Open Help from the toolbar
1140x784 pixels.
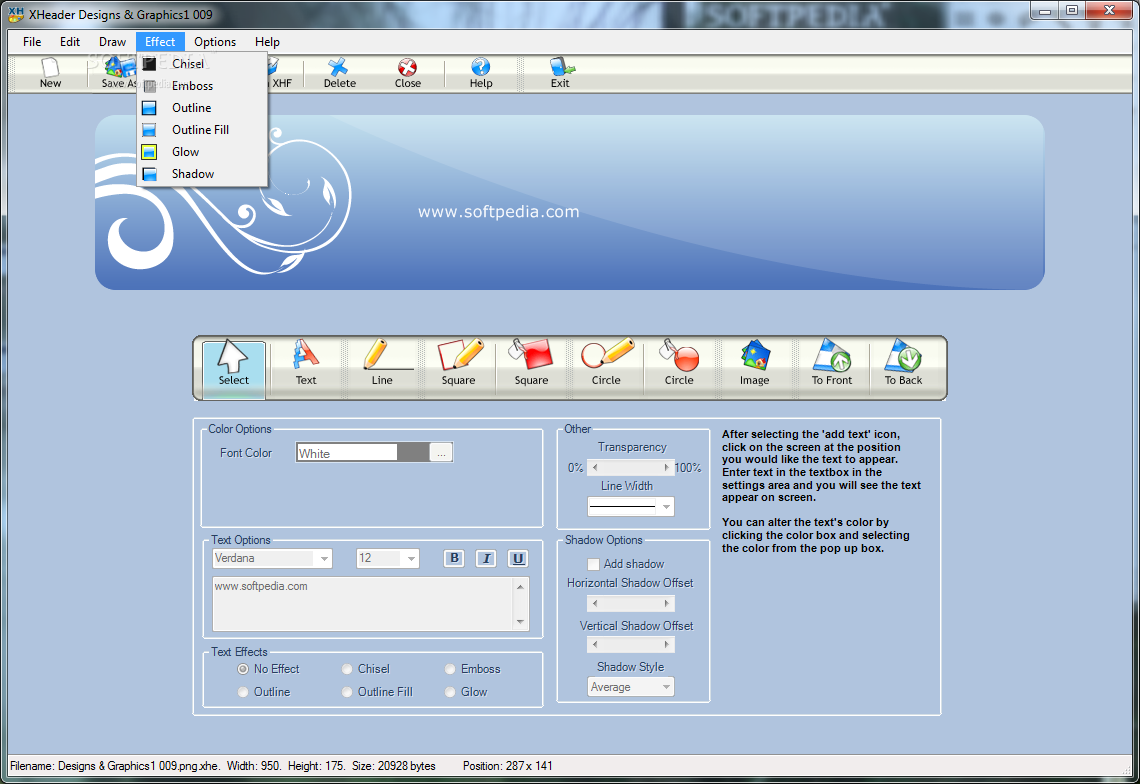click(x=481, y=72)
